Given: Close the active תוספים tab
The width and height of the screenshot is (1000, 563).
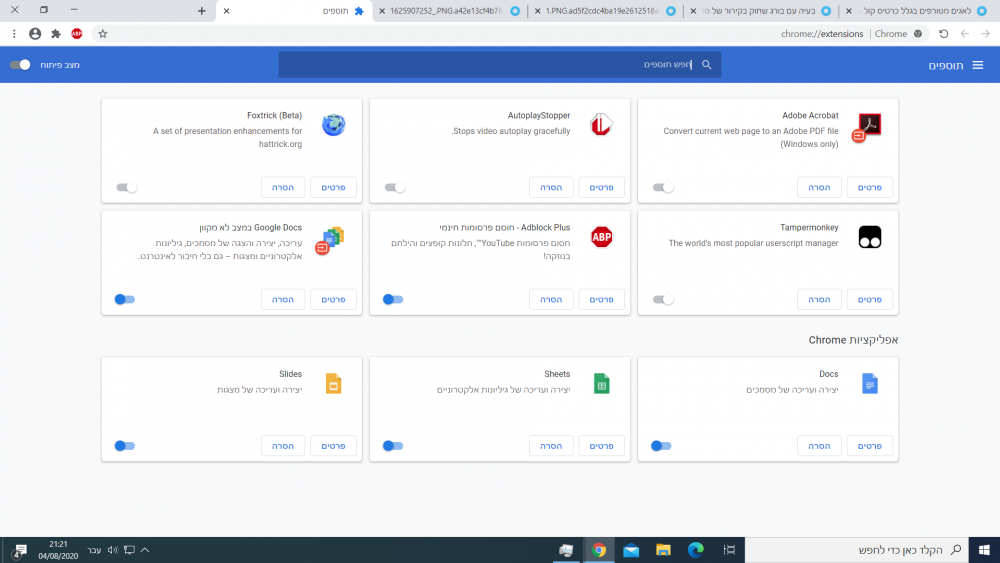Looking at the screenshot, I should point(226,11).
